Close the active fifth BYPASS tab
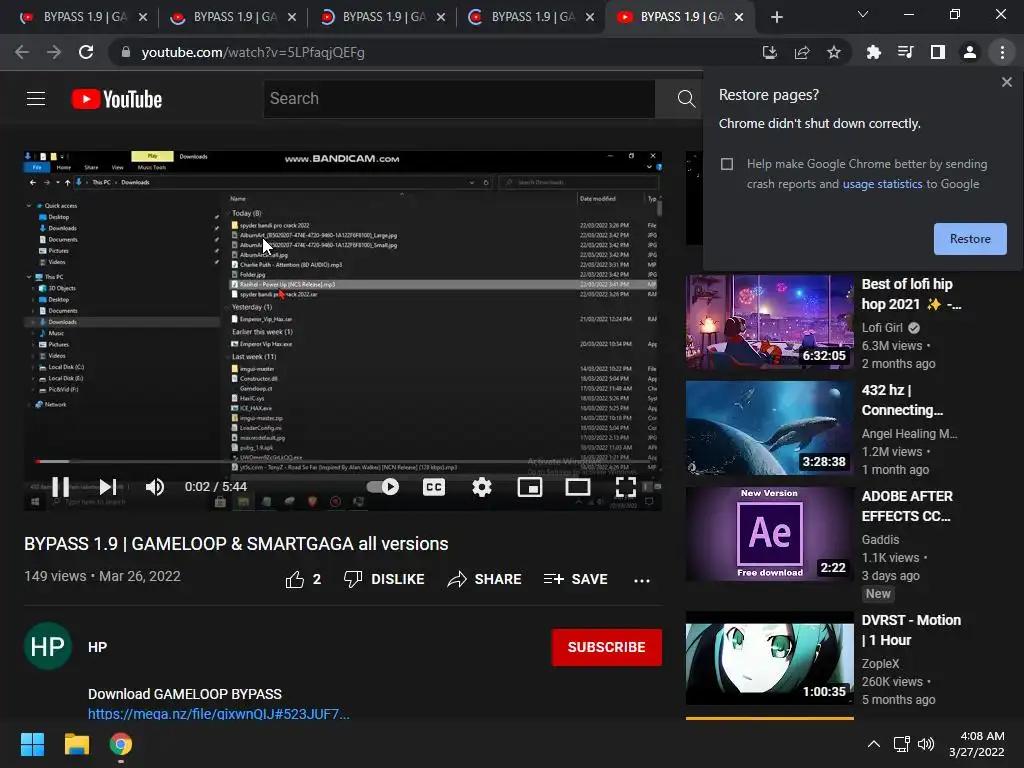The width and height of the screenshot is (1024, 768). pyautogui.click(x=739, y=17)
